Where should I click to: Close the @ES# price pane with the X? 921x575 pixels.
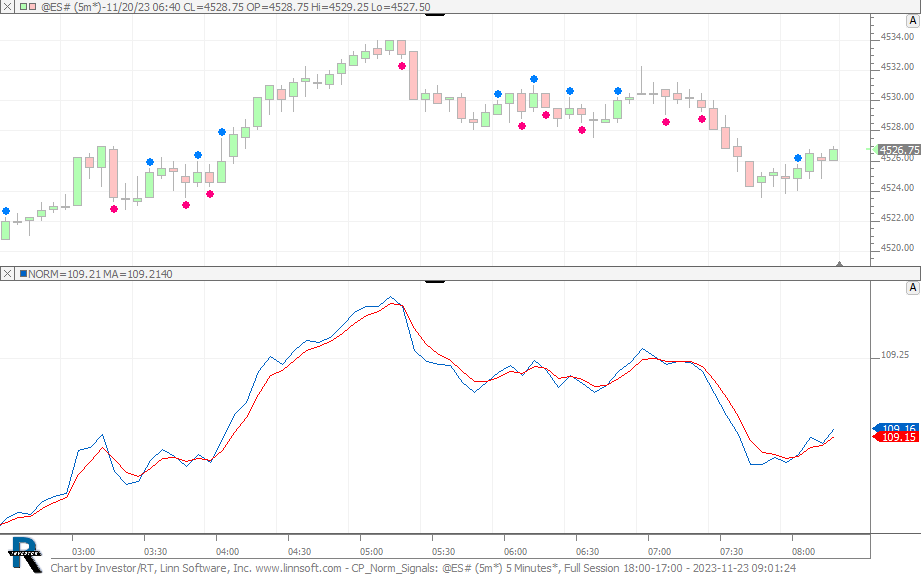(7, 7)
